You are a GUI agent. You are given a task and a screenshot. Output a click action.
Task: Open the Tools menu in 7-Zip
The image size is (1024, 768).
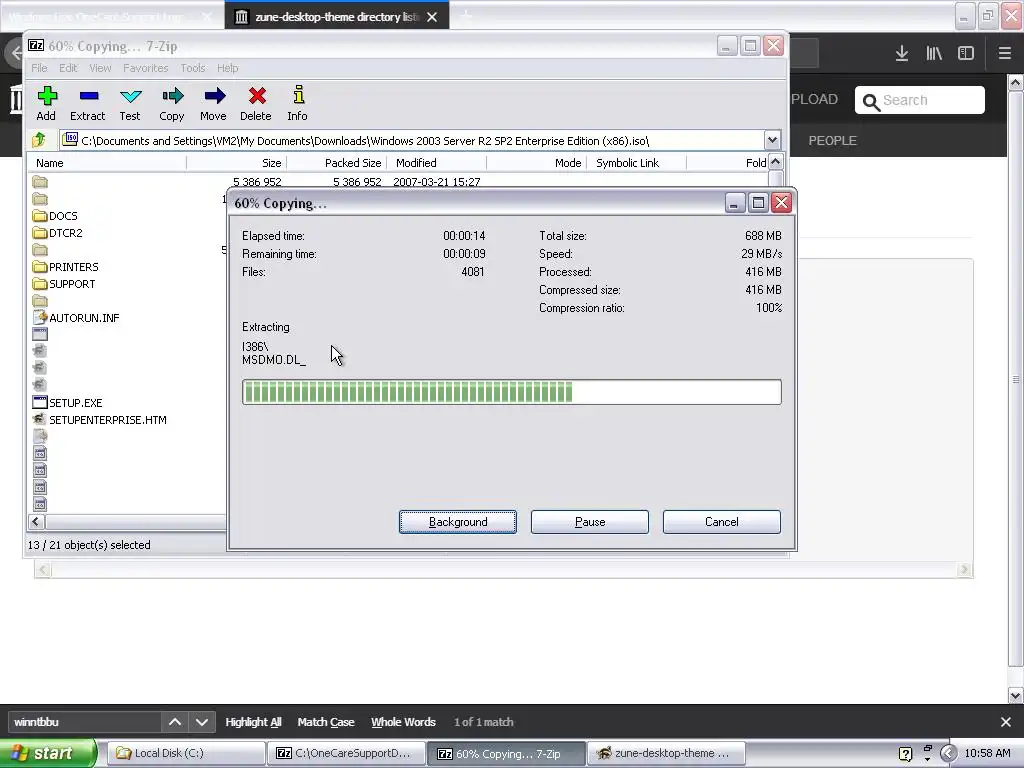pyautogui.click(x=193, y=68)
